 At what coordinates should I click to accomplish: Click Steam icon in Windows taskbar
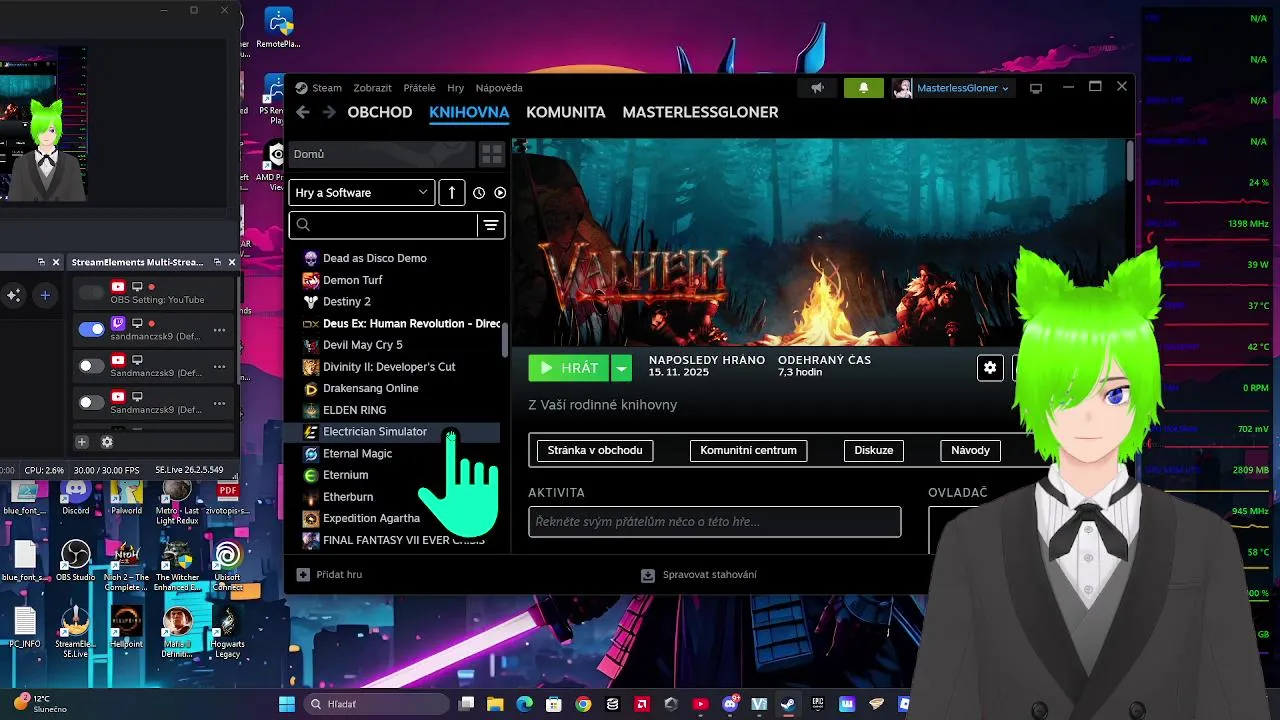[788, 704]
